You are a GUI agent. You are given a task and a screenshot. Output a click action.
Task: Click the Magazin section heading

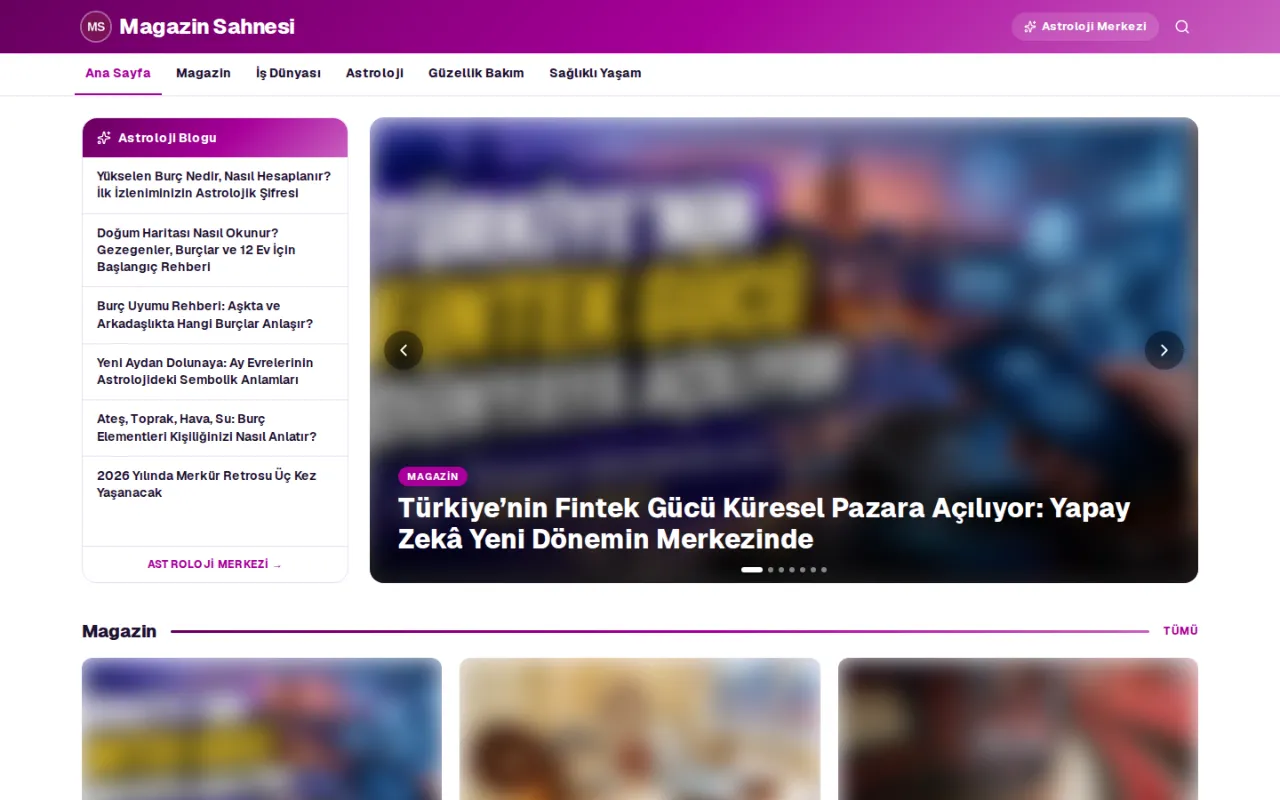click(x=119, y=631)
